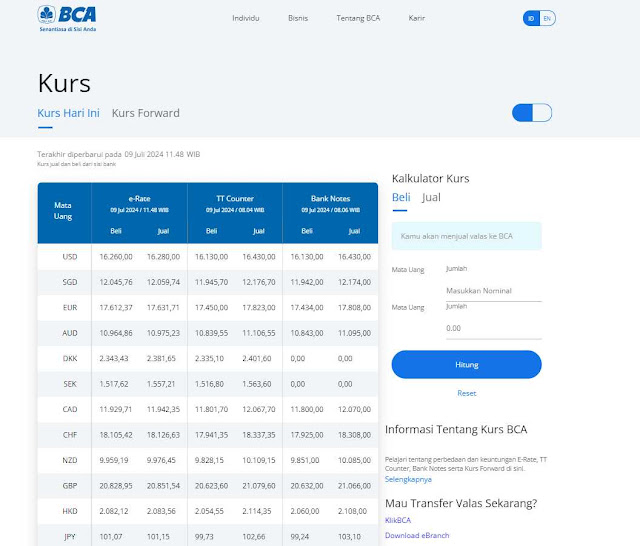
Task: Click the GBP currency row label
Action: [x=70, y=486]
